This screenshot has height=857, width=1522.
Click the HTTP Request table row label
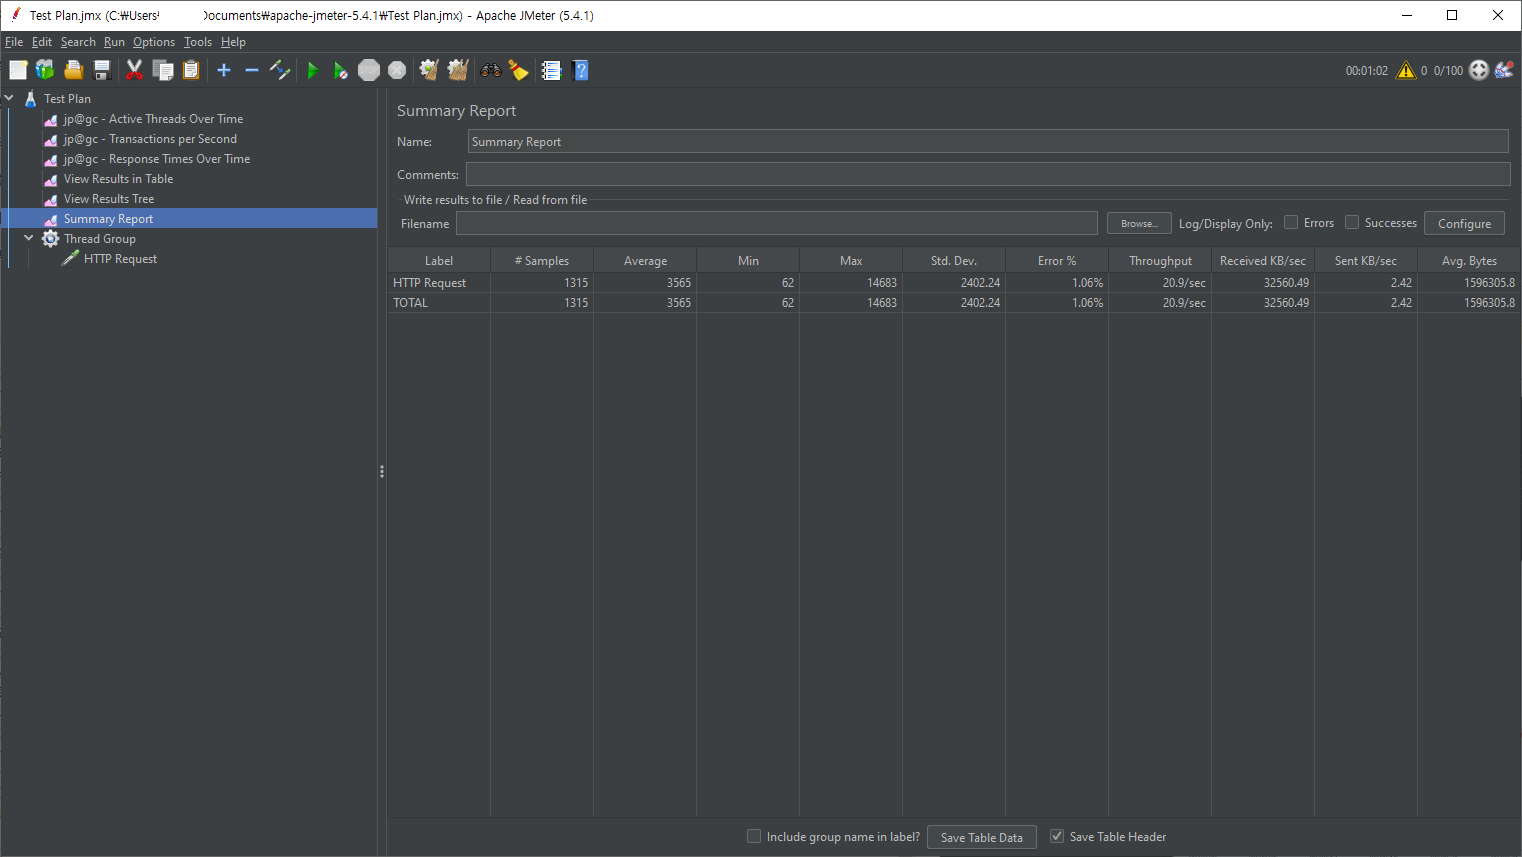click(x=430, y=283)
